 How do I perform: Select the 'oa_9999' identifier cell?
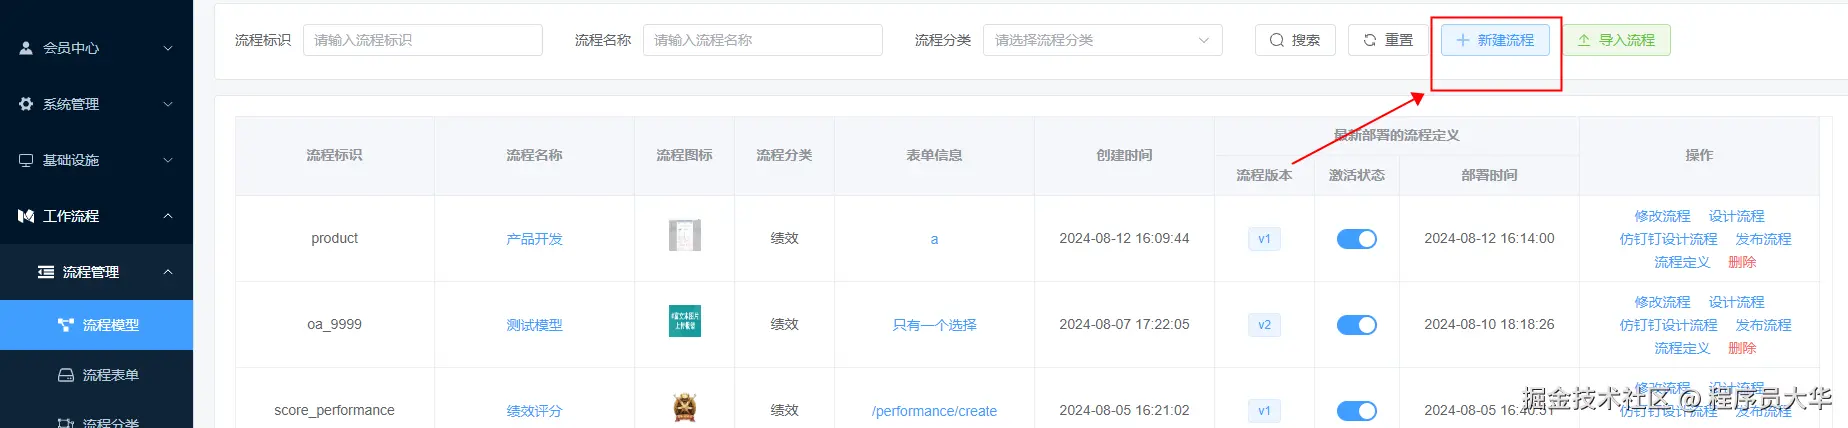click(335, 325)
